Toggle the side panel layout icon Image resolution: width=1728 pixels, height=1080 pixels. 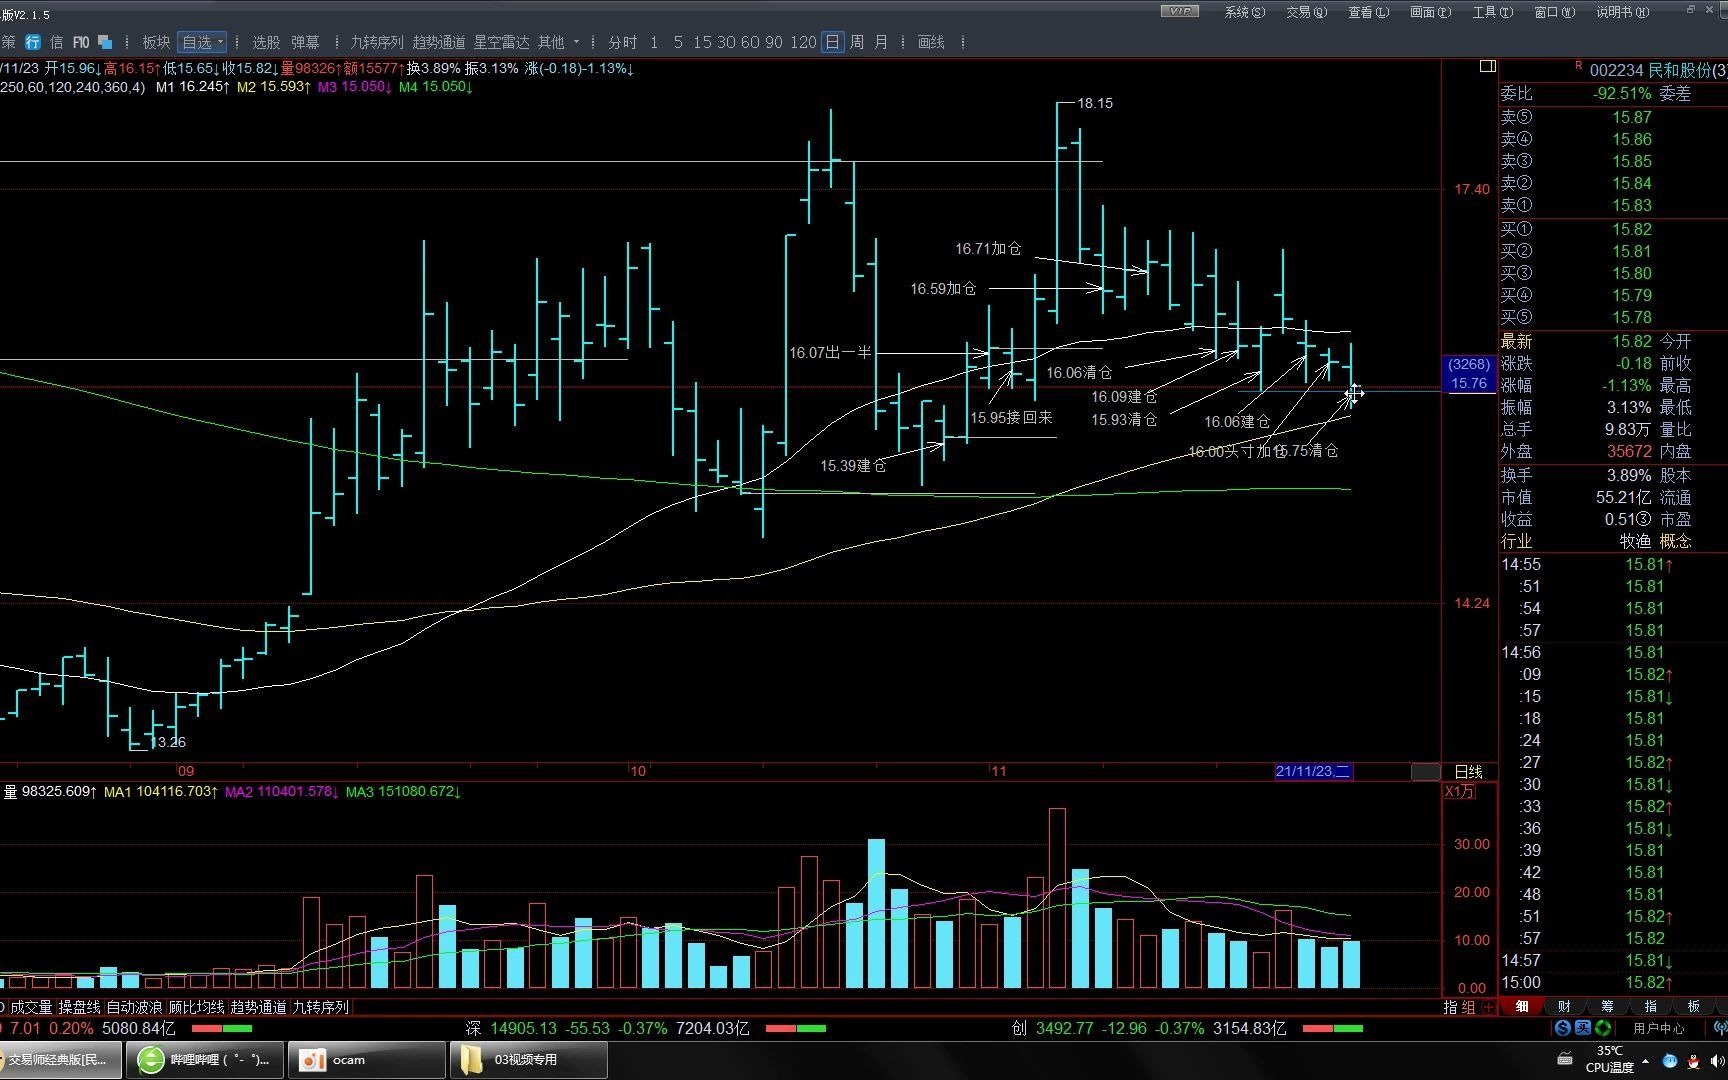click(1488, 66)
